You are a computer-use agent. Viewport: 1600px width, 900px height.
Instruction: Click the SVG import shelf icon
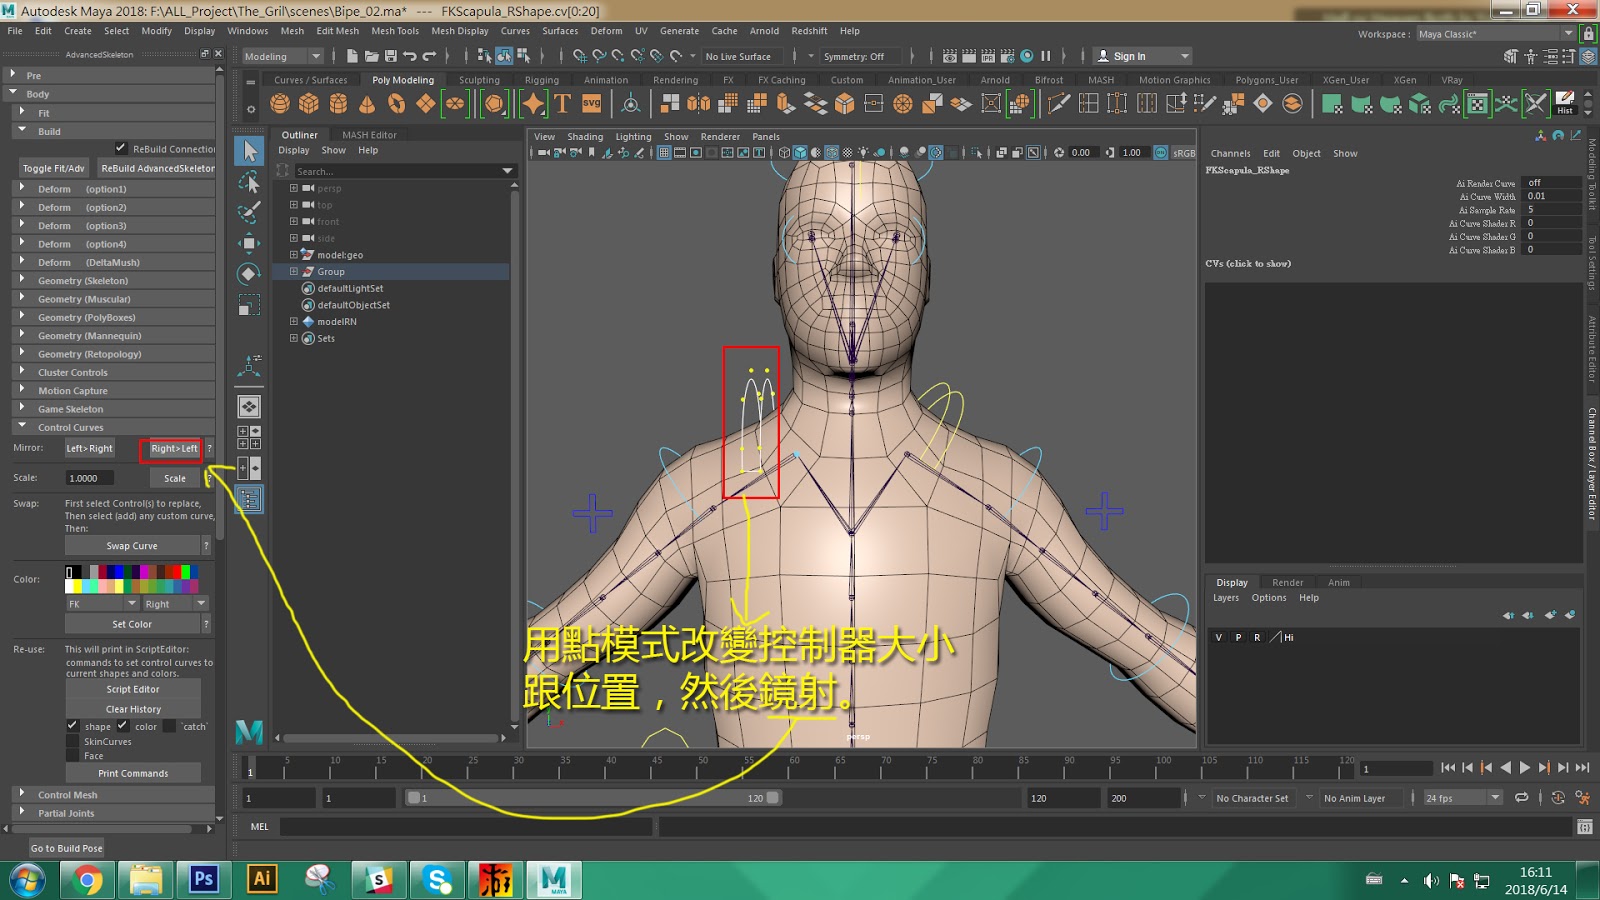coord(592,103)
